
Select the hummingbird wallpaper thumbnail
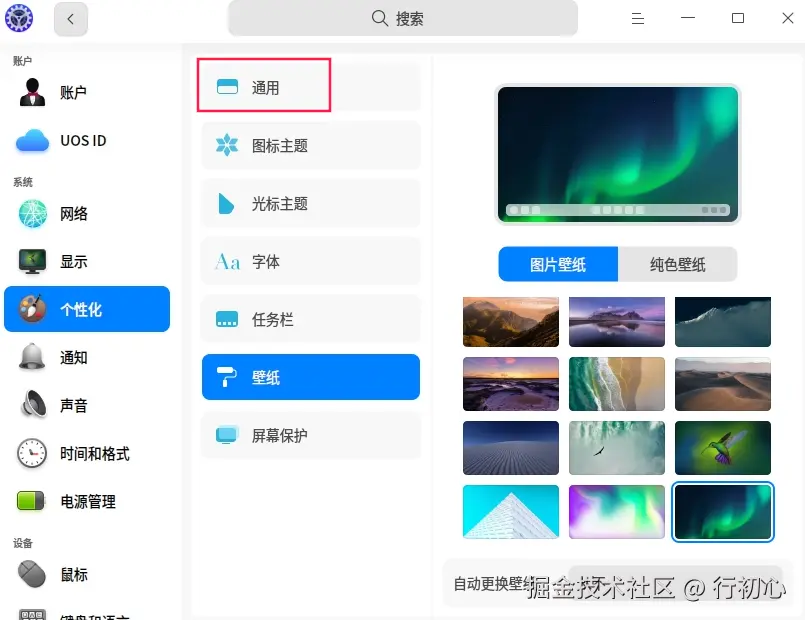click(722, 448)
